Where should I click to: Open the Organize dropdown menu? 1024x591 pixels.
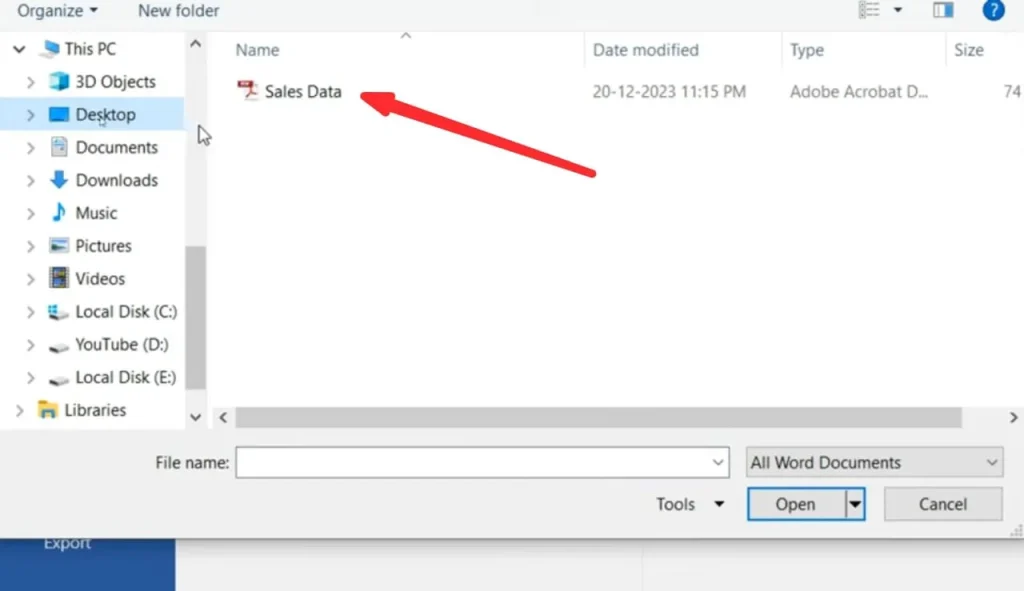[x=57, y=10]
